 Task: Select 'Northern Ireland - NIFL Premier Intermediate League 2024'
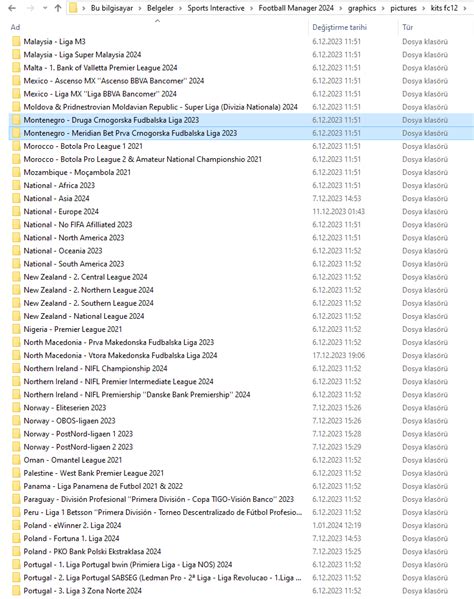pos(118,381)
